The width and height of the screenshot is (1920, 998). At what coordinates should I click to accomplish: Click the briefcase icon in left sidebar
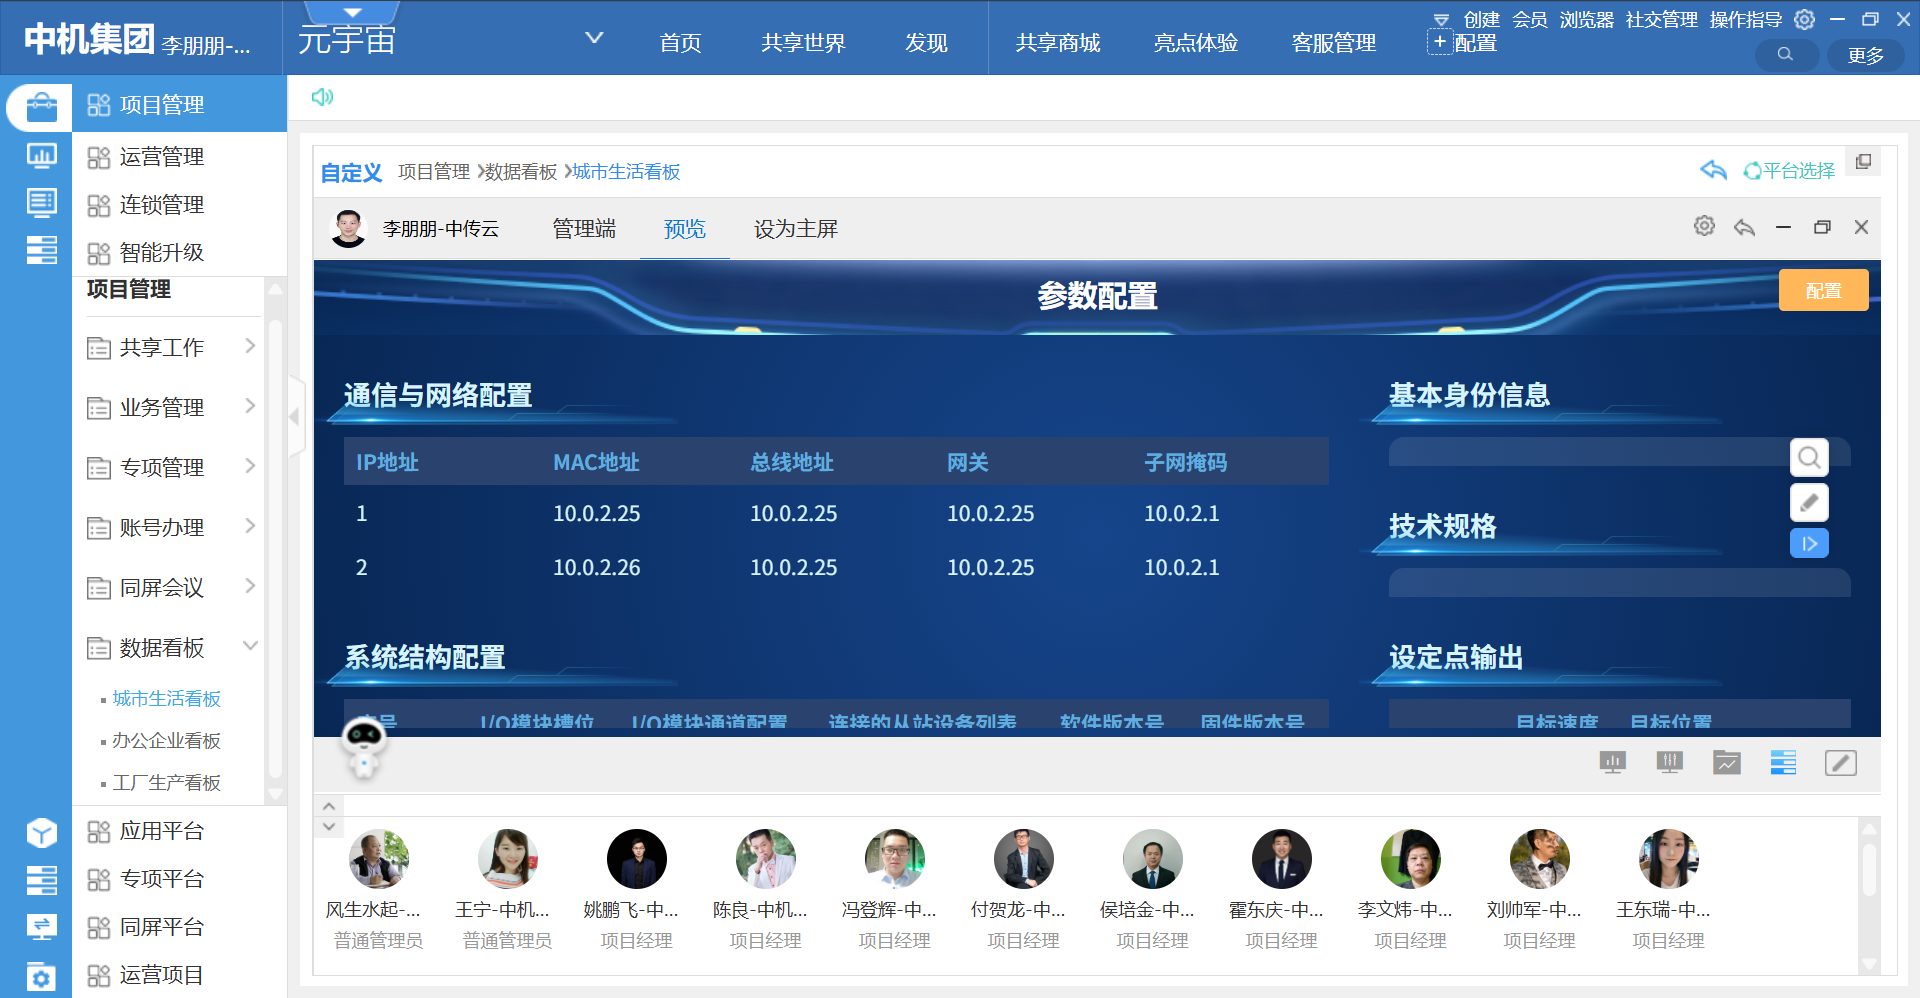(41, 106)
